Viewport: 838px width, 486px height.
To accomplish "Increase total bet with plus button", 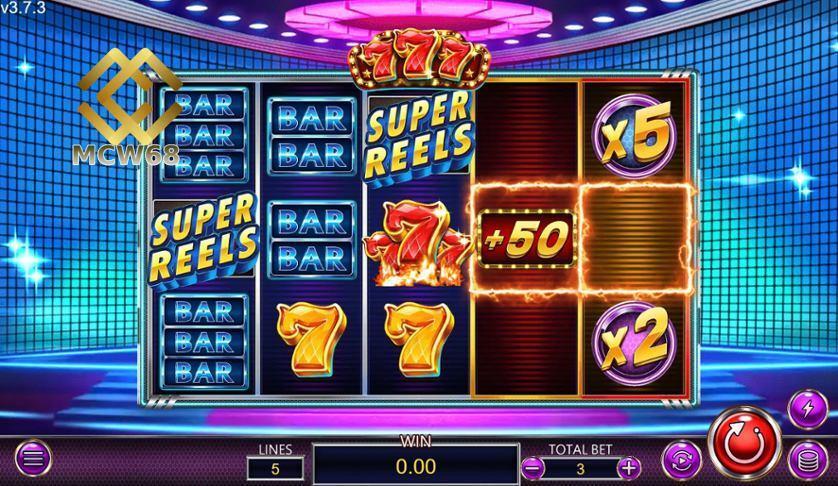I will 628,468.
